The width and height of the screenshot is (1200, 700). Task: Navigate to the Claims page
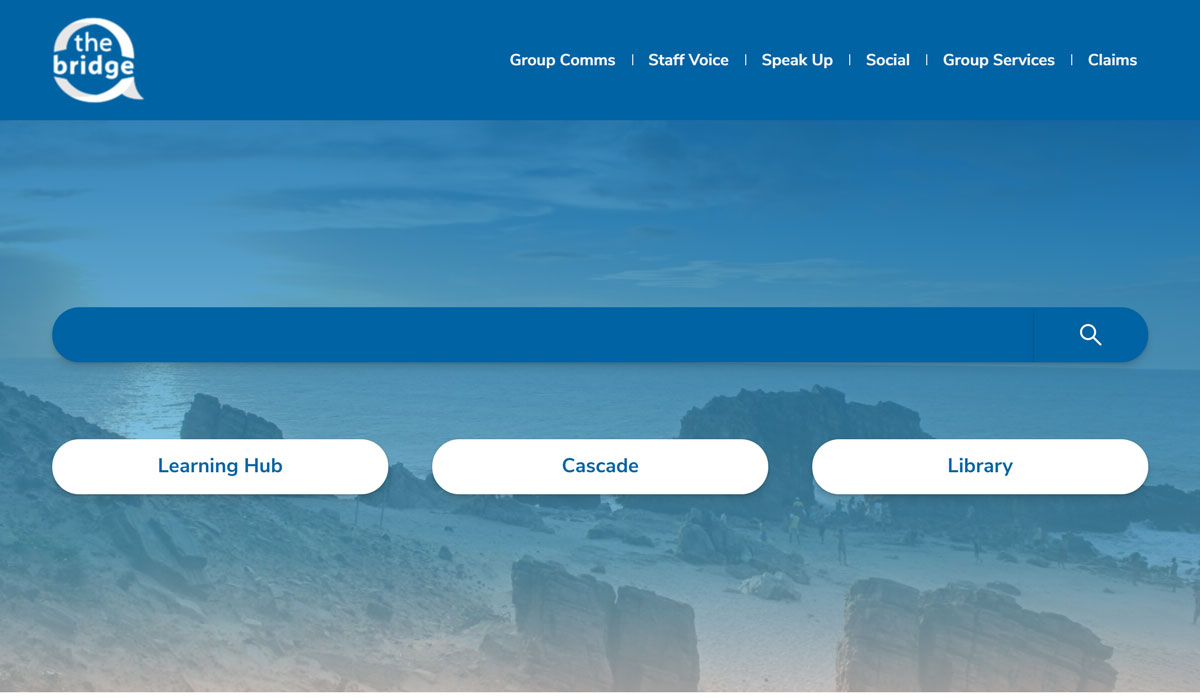[1112, 60]
